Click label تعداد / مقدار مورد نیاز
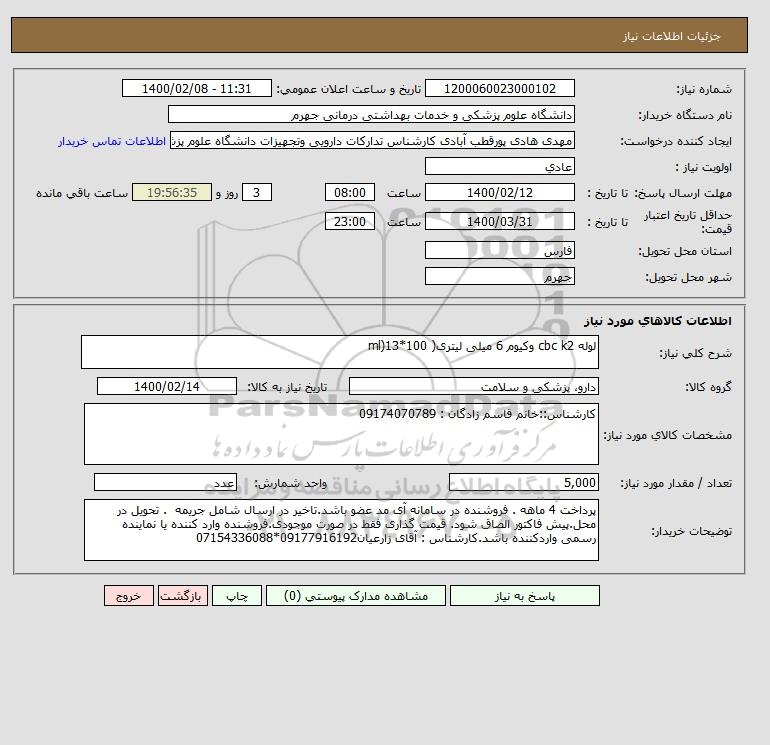Viewport: 770px width, 745px height. (676, 484)
